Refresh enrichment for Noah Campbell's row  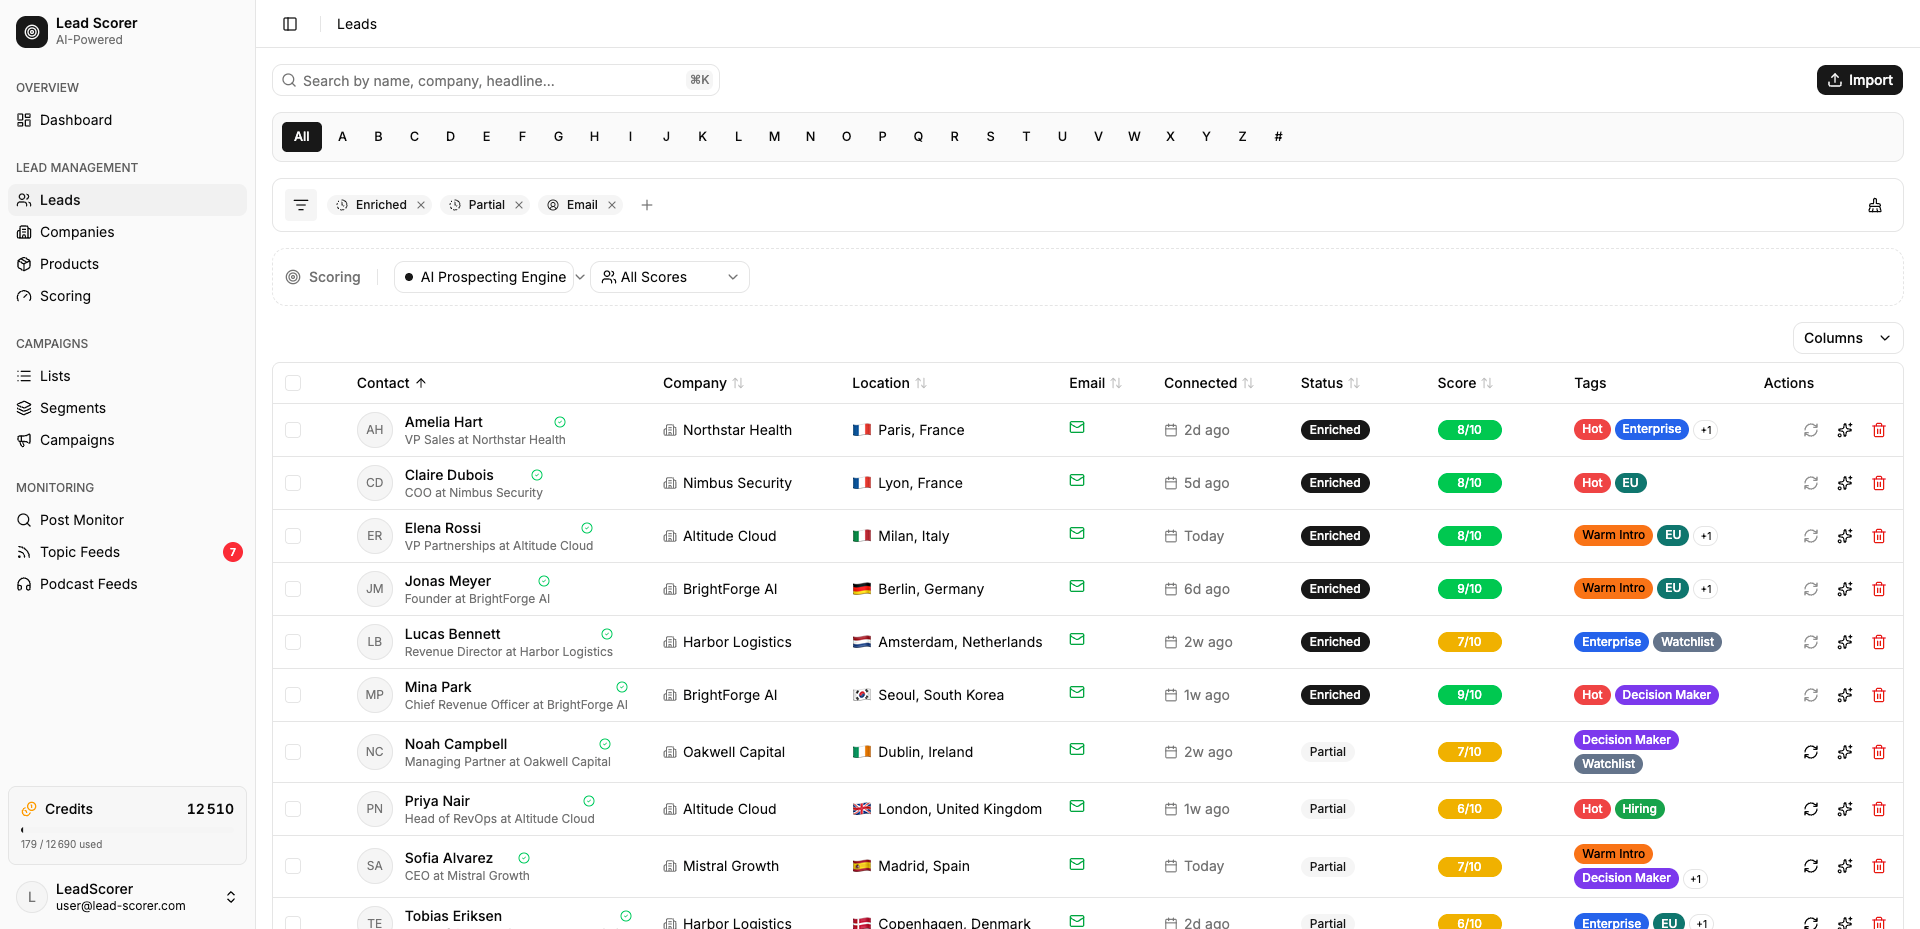[x=1810, y=752]
